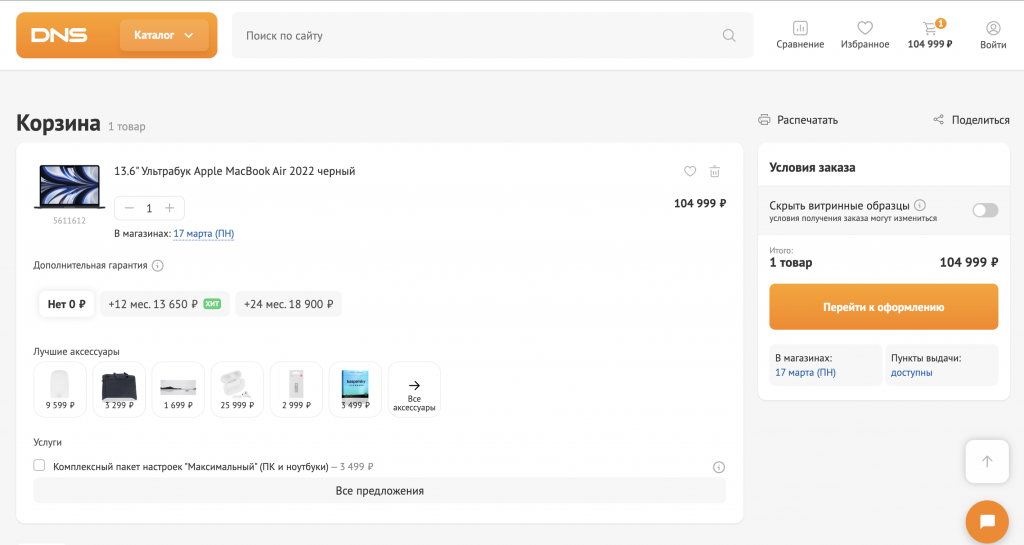Open Все аксессуары arrow tile
Image resolution: width=1024 pixels, height=545 pixels.
point(414,390)
